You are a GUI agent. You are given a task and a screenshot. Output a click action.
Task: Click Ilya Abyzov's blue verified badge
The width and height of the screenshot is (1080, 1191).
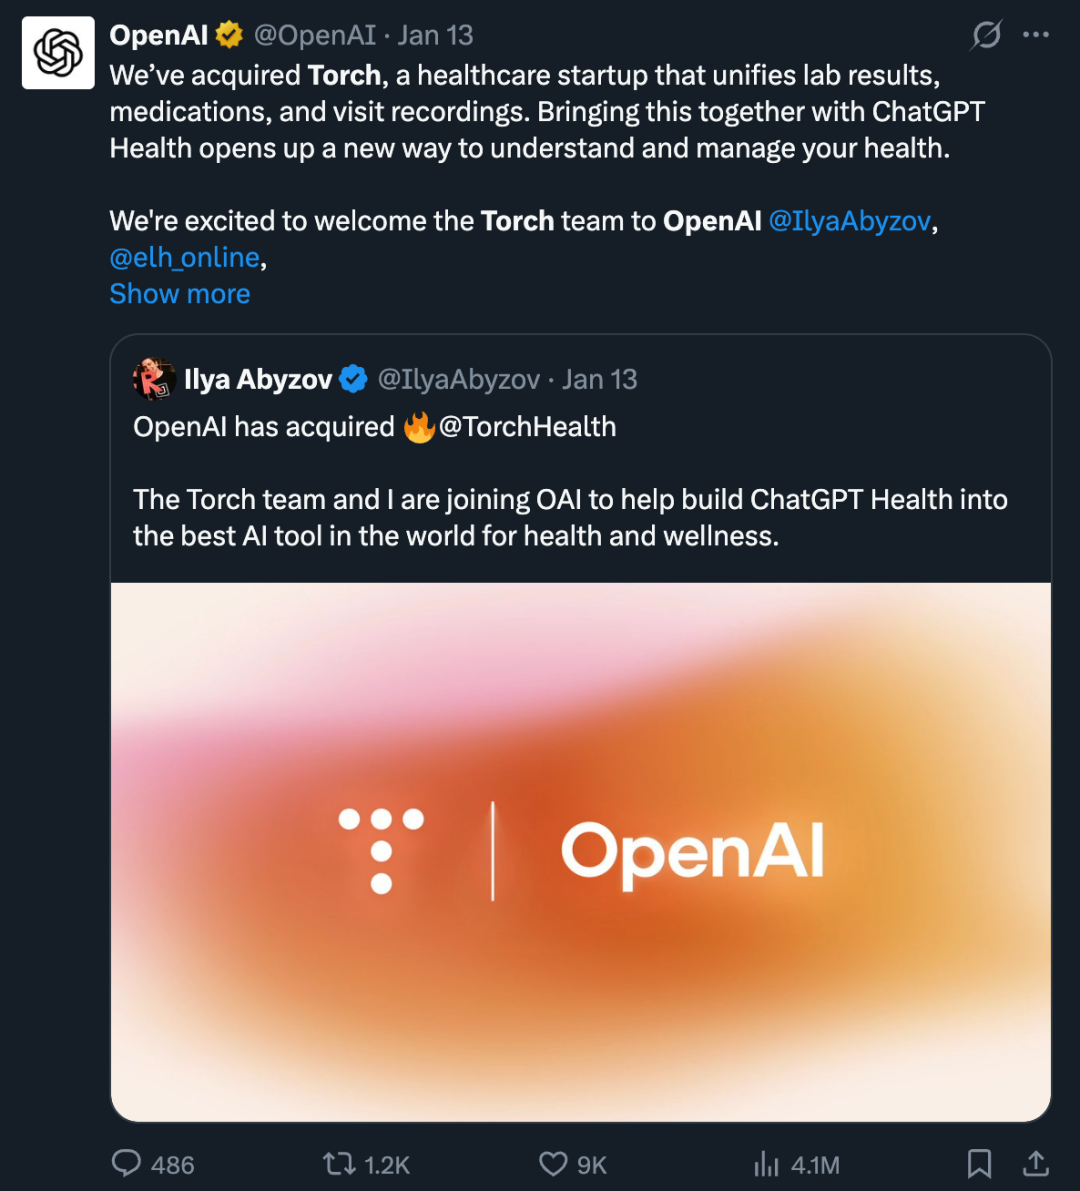(x=353, y=378)
